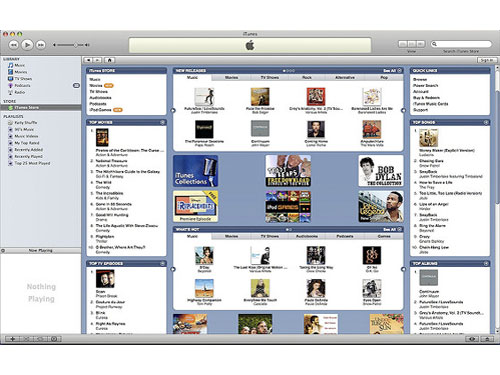Go to previous track with the rewind button
Image resolution: width=500 pixels, height=375 pixels.
click(x=13, y=45)
